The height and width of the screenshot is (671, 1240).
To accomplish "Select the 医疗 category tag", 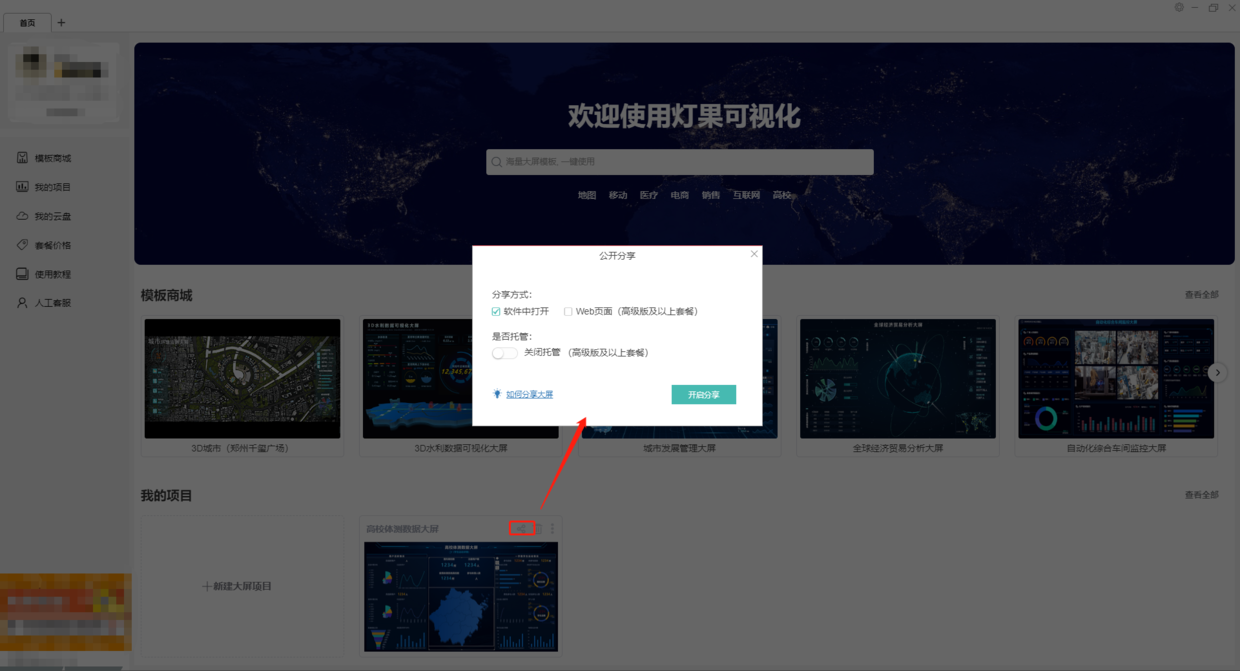I will tap(649, 195).
